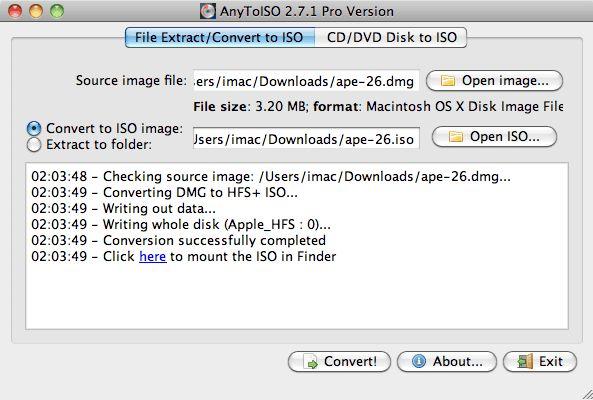Click the conversion log text area

pyautogui.click(x=297, y=246)
